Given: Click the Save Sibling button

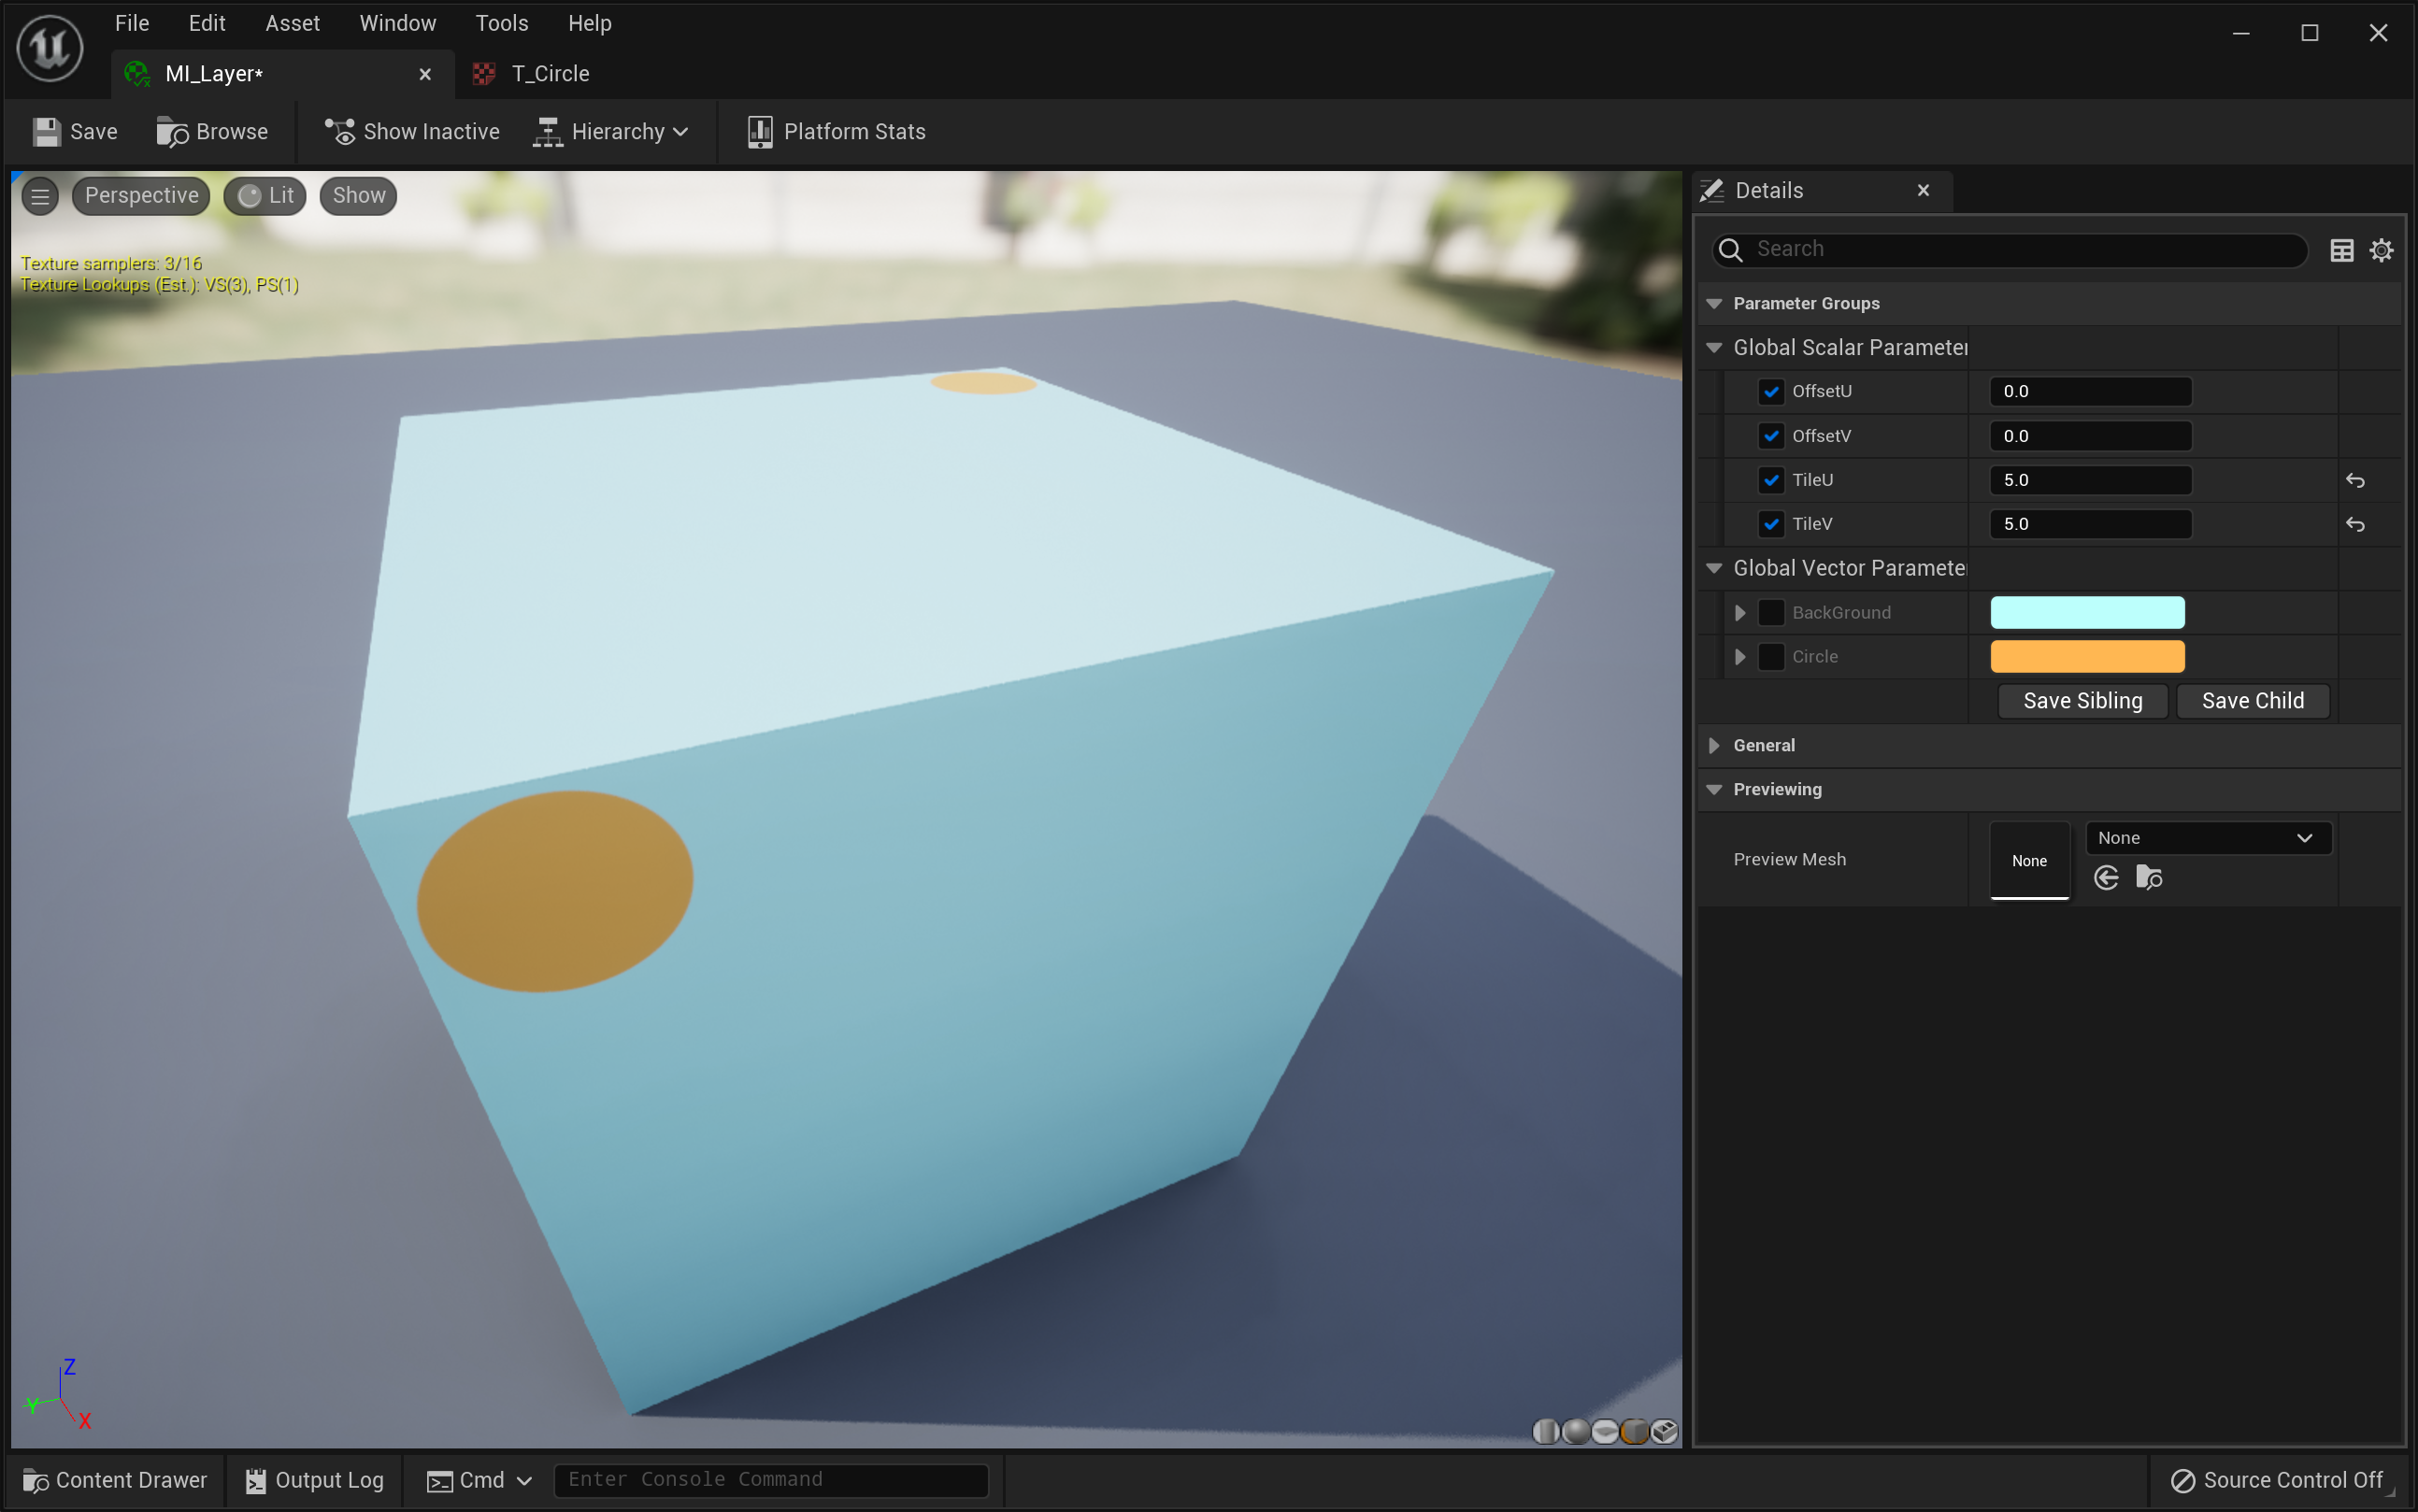Looking at the screenshot, I should [x=2082, y=701].
